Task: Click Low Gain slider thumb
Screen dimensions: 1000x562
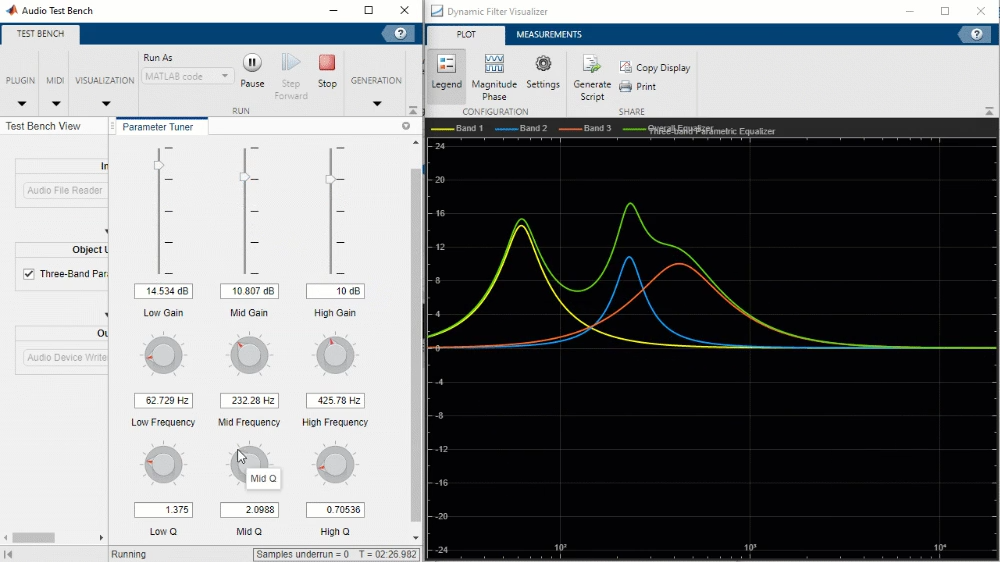Action: coord(159,166)
